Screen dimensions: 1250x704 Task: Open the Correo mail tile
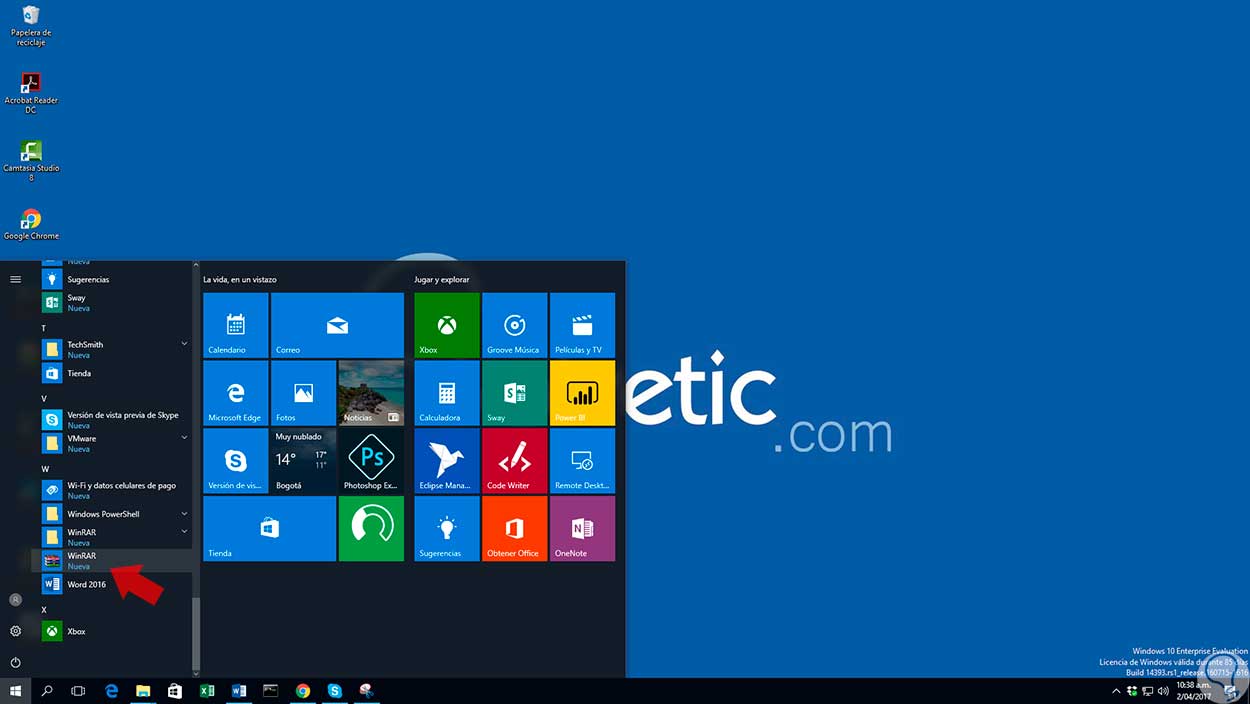337,325
